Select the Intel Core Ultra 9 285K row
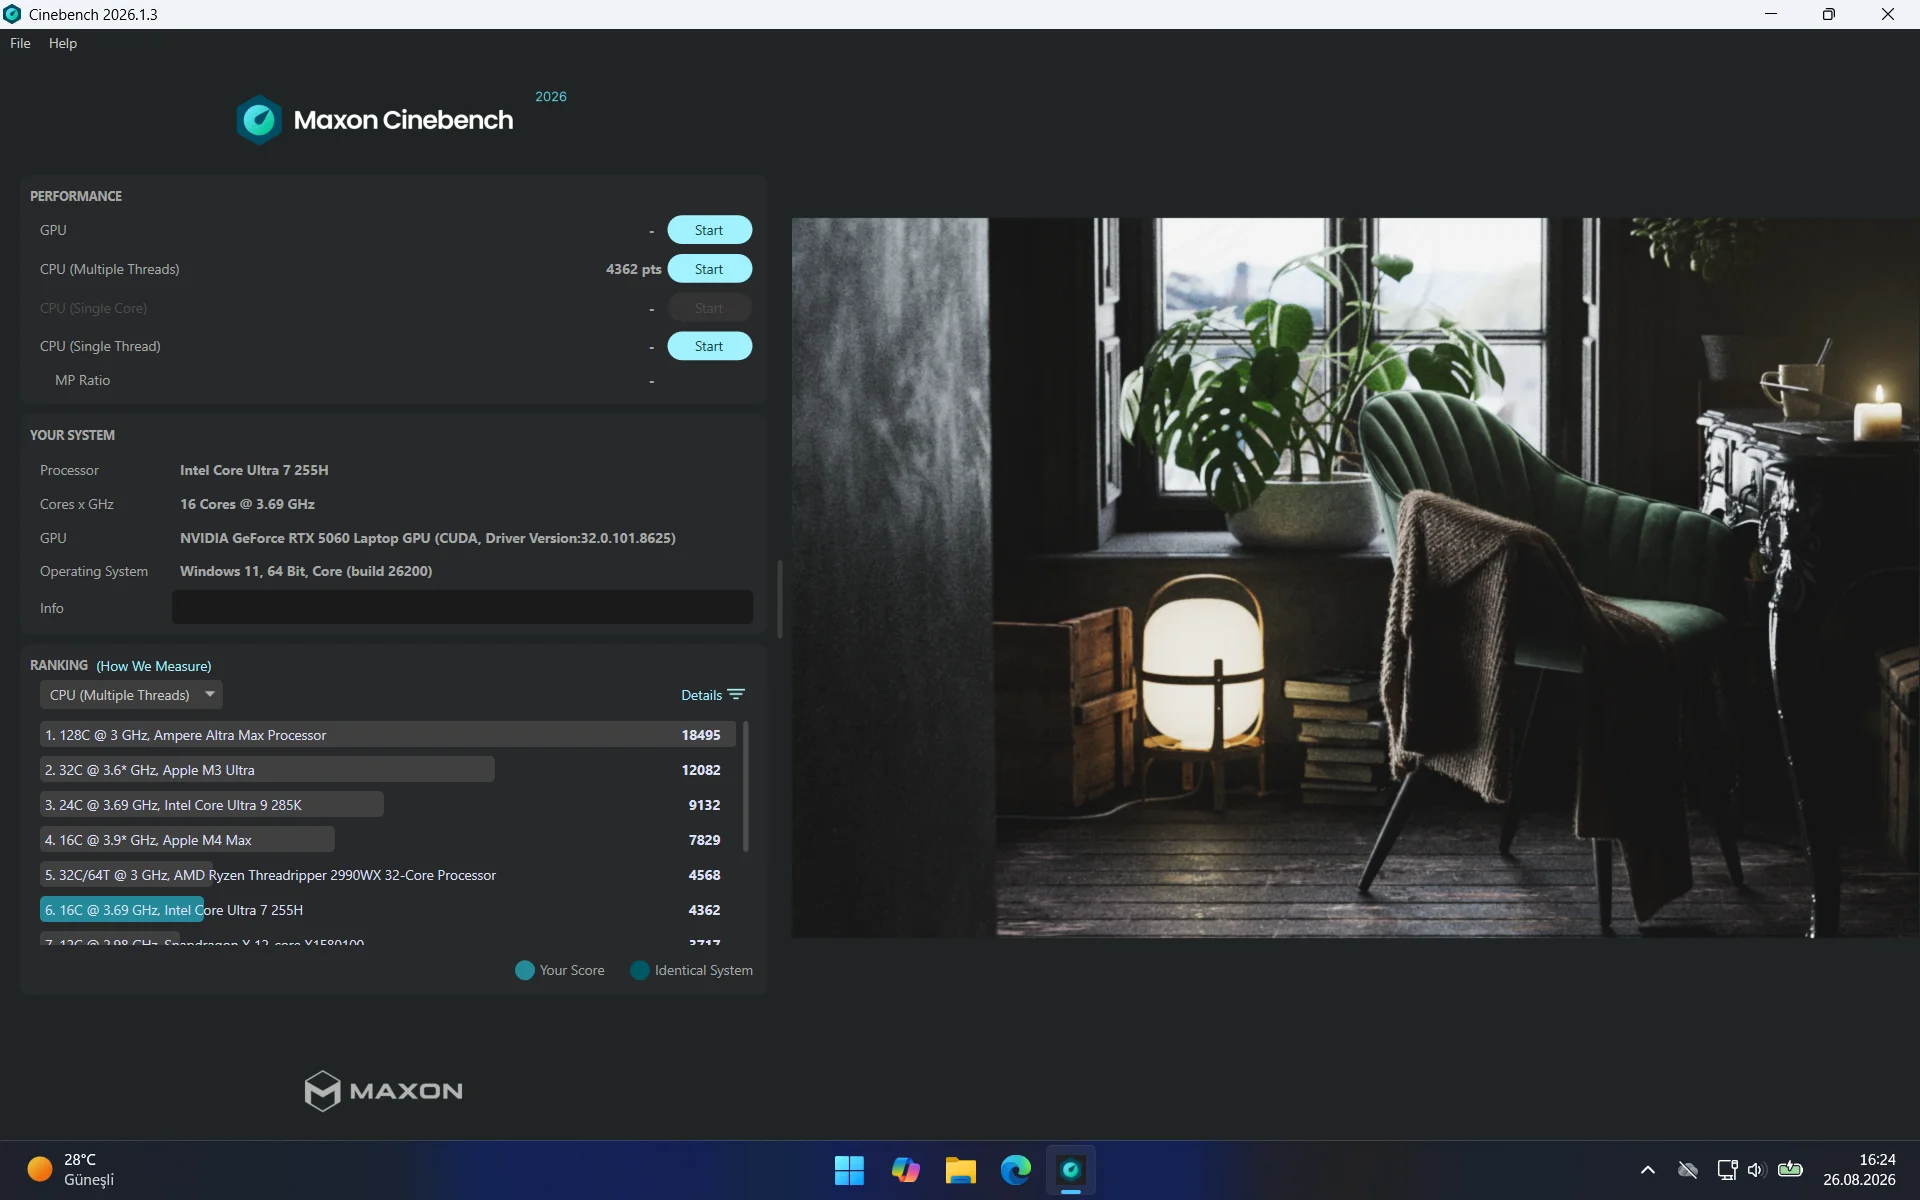The image size is (1920, 1200). (388, 805)
